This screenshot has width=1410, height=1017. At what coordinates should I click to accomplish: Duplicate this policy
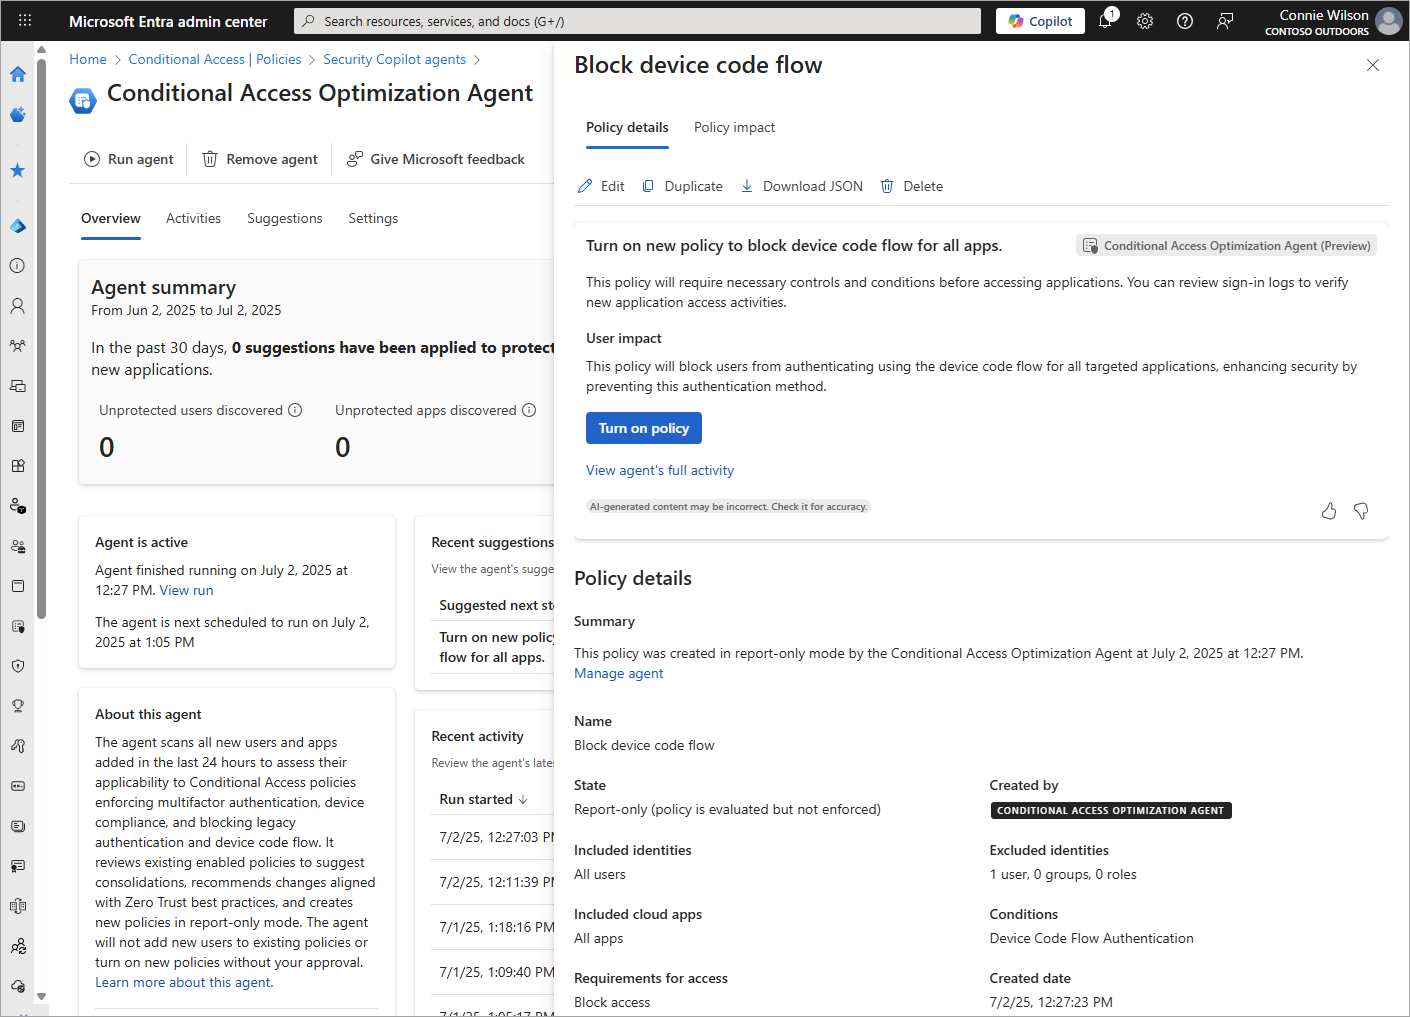(682, 186)
